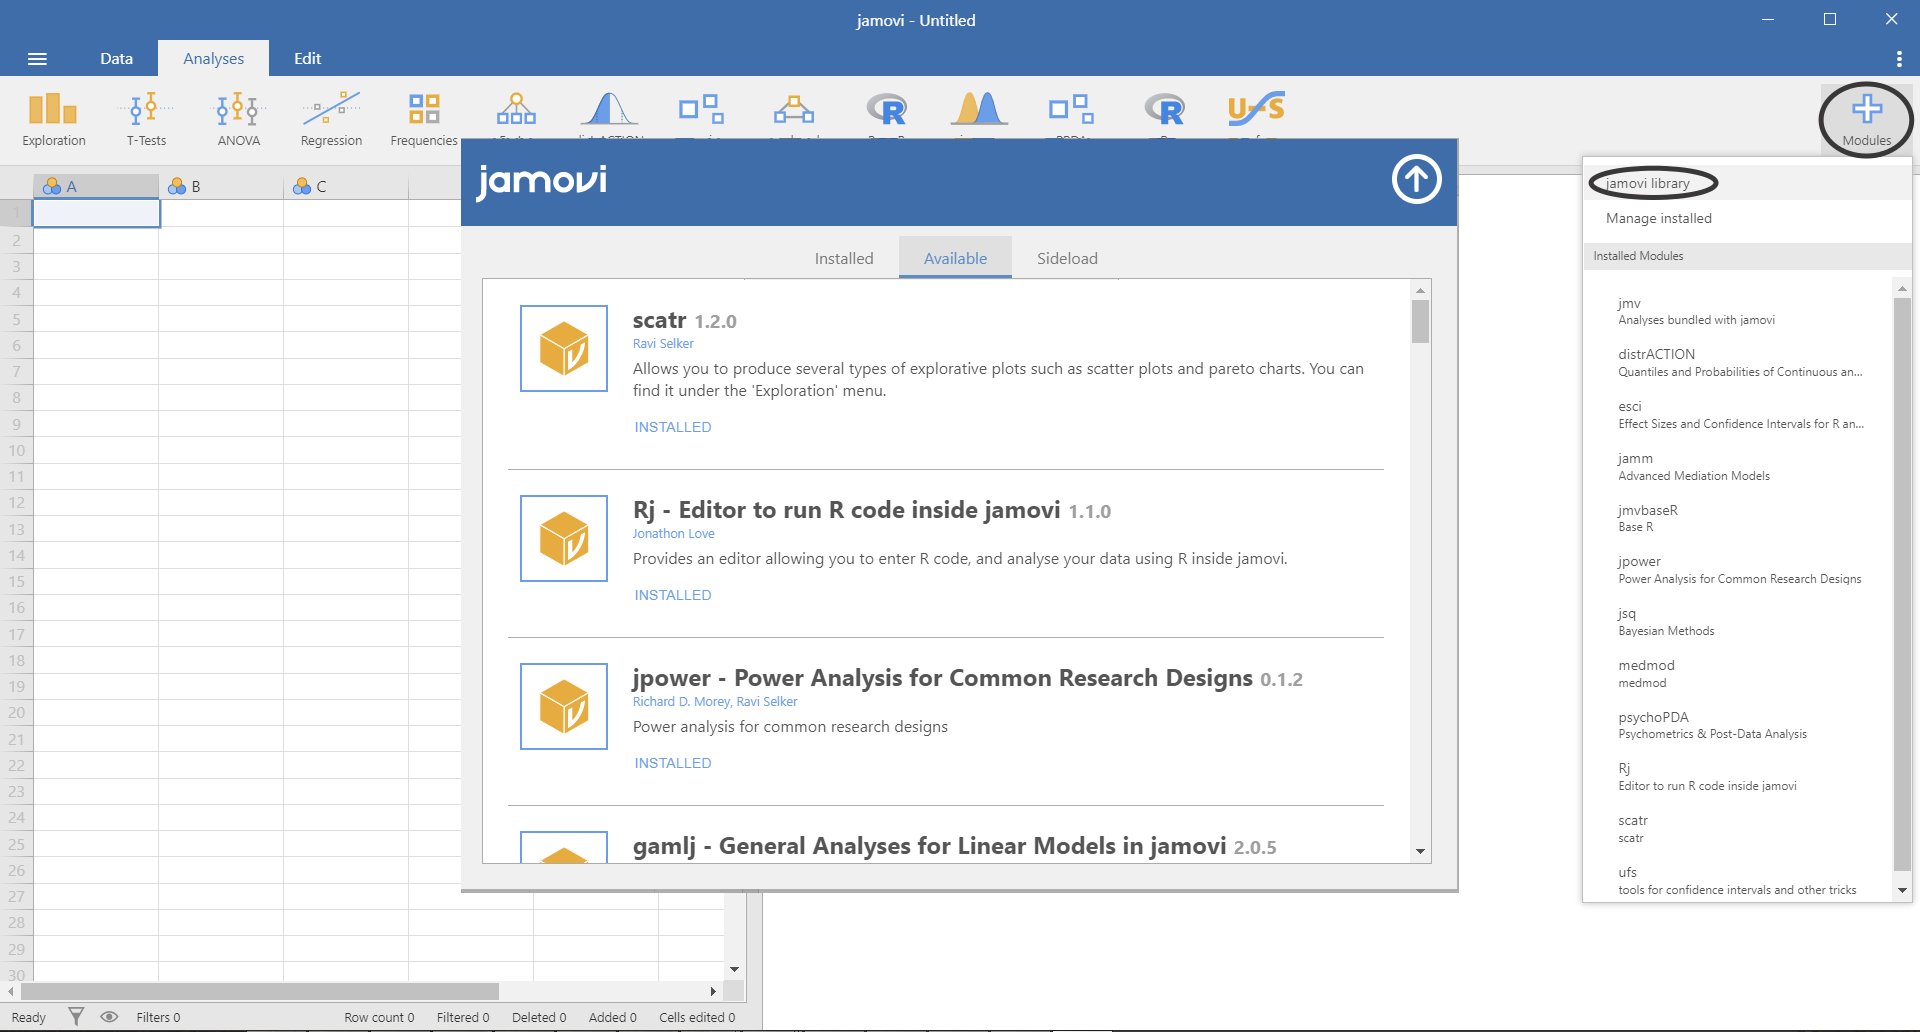
Task: Close the library with the up-arrow icon
Action: [1416, 180]
